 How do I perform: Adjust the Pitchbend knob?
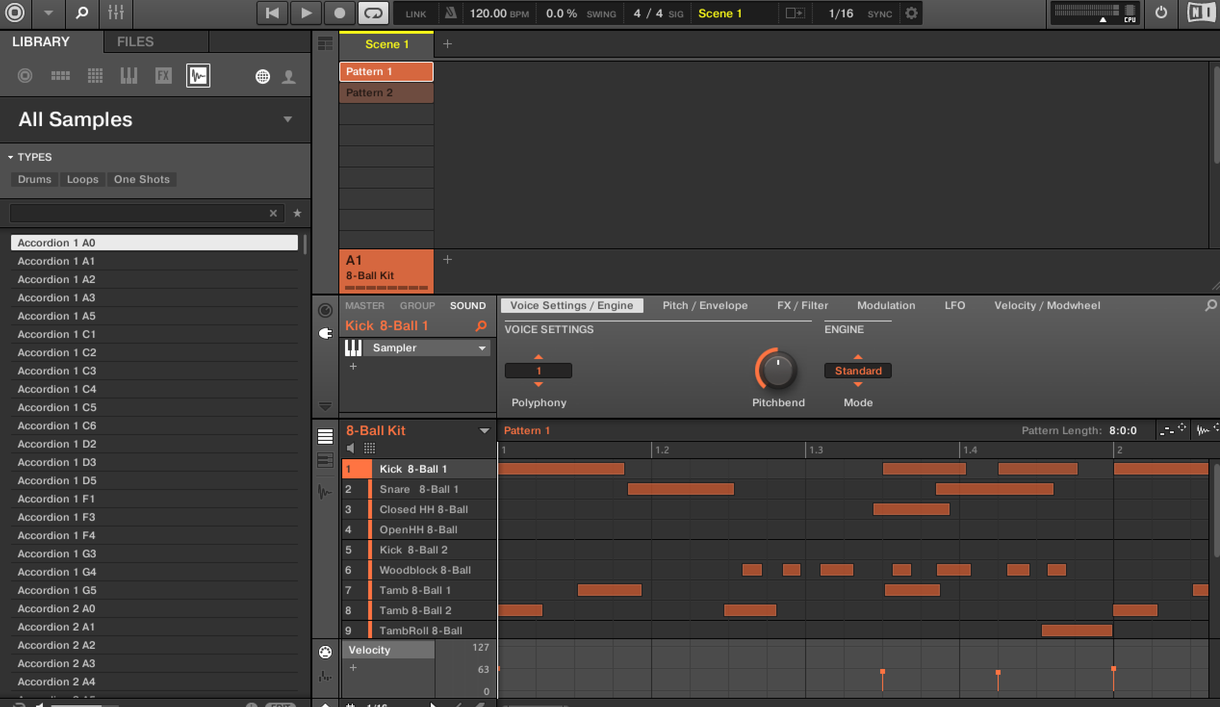(777, 371)
